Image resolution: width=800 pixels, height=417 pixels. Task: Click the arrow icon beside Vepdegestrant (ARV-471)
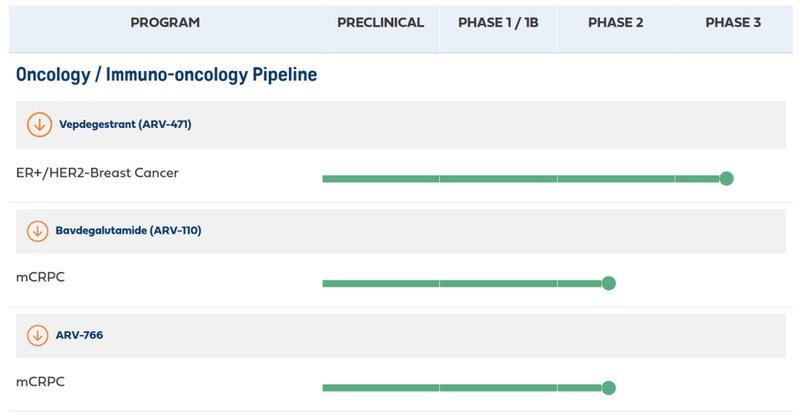(39, 125)
